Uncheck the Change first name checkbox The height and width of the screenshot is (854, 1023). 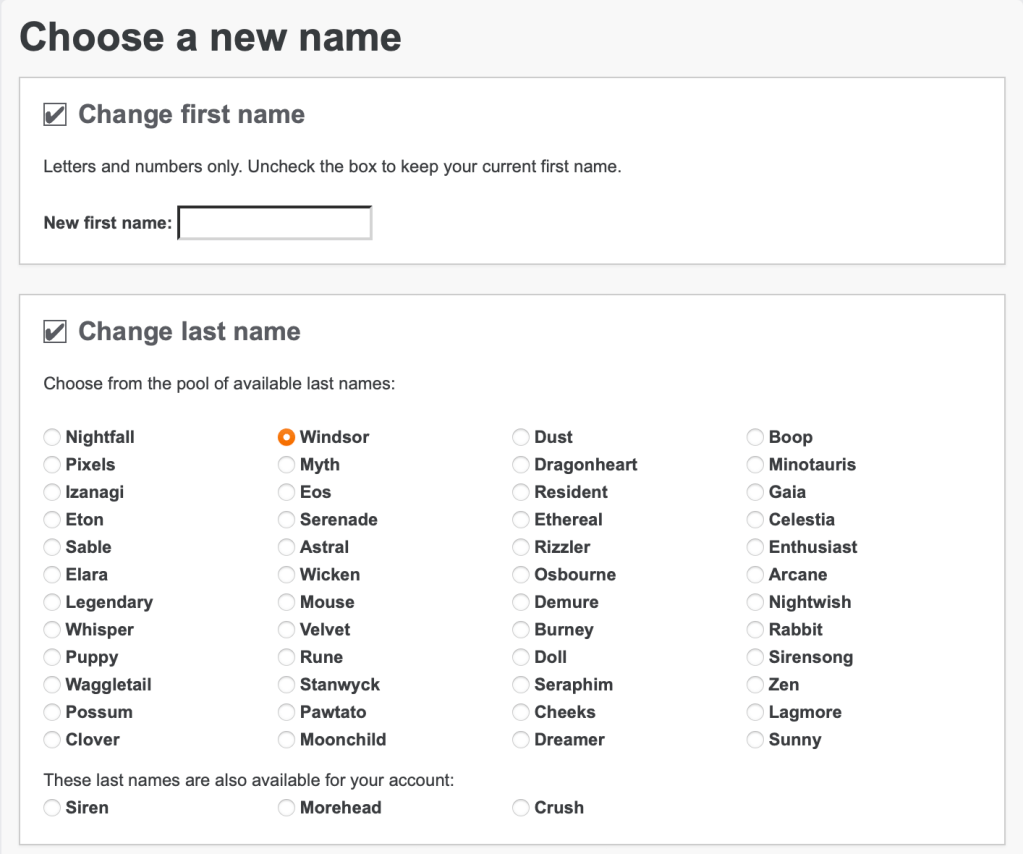[55, 115]
